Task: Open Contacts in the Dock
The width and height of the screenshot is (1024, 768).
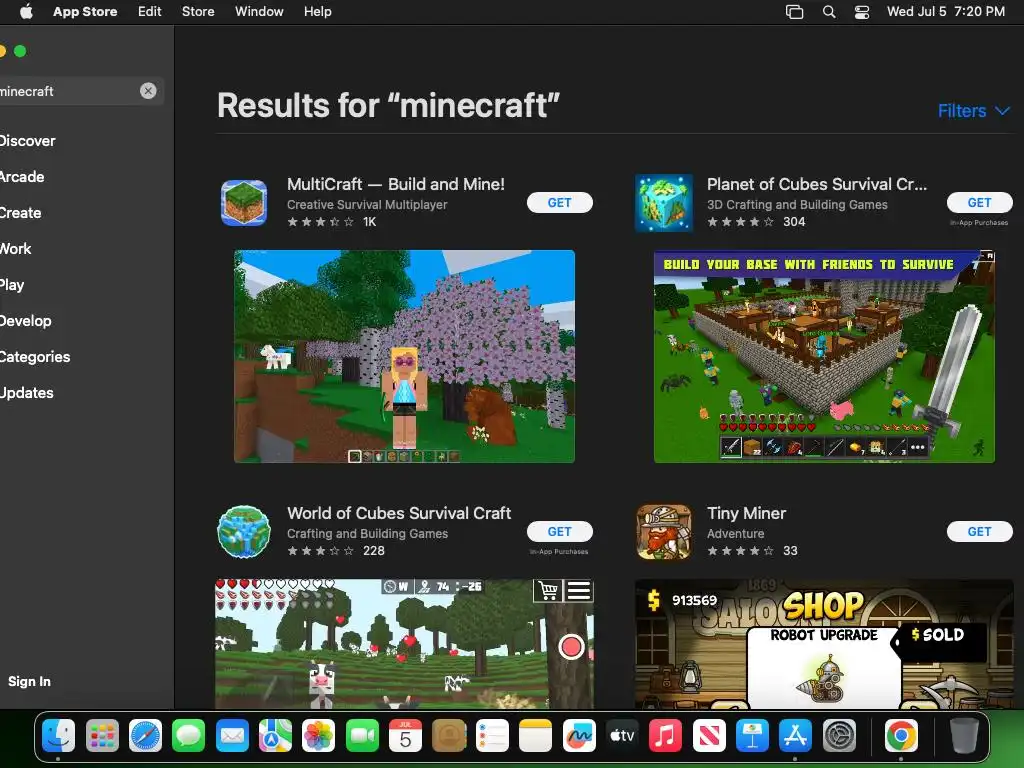Action: 449,737
